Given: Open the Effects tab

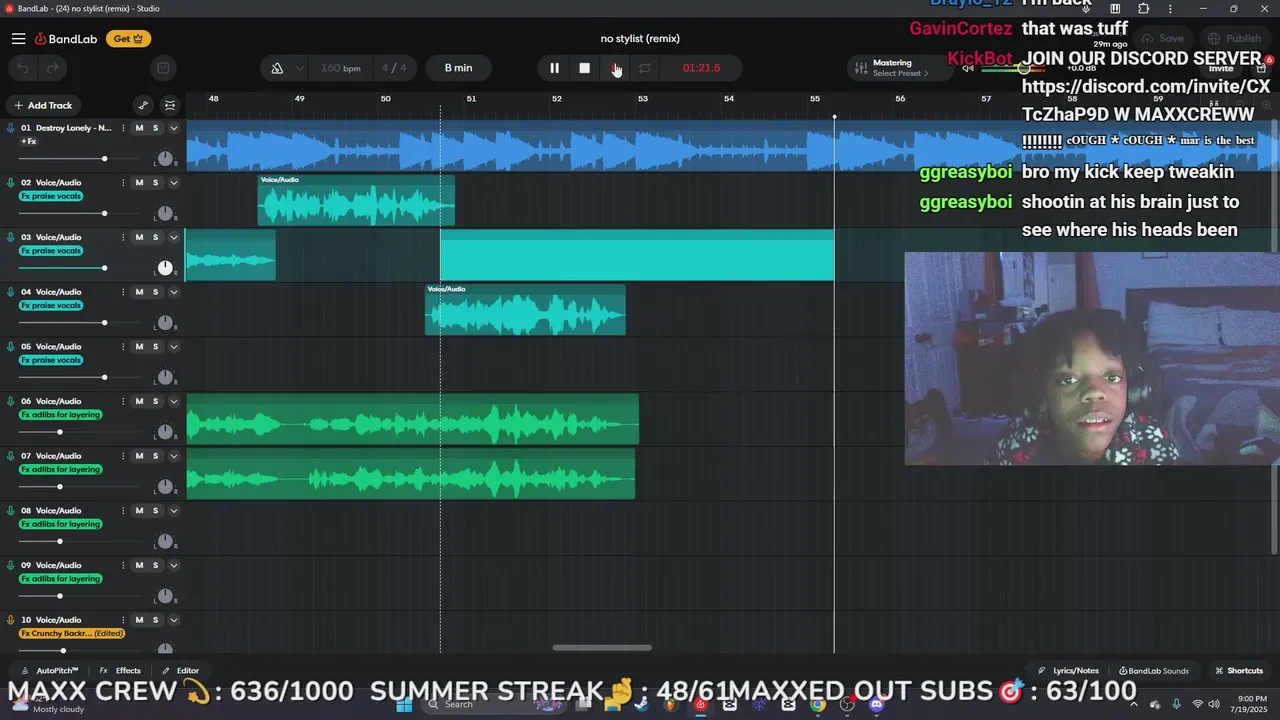Looking at the screenshot, I should tap(121, 671).
